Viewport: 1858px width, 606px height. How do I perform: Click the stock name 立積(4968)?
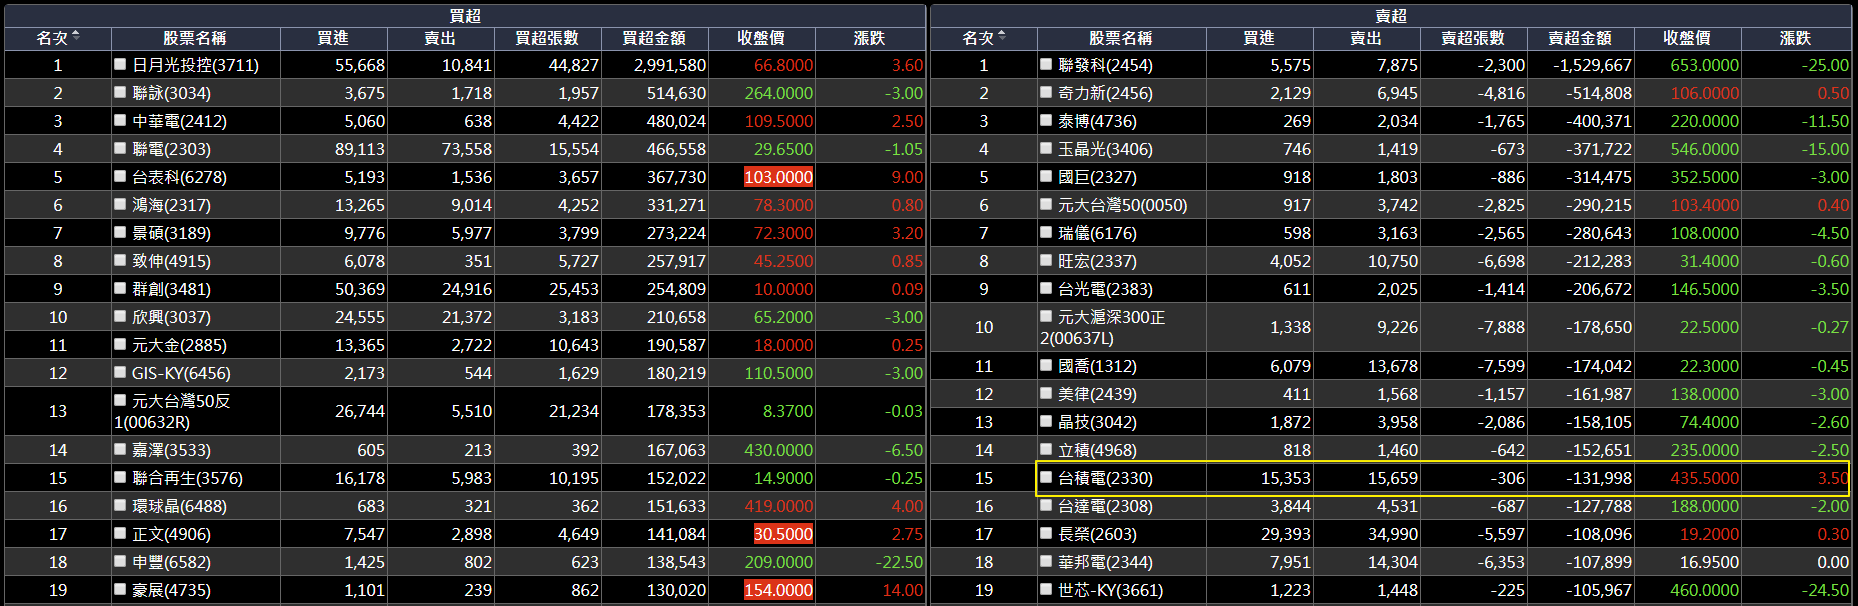click(1097, 450)
